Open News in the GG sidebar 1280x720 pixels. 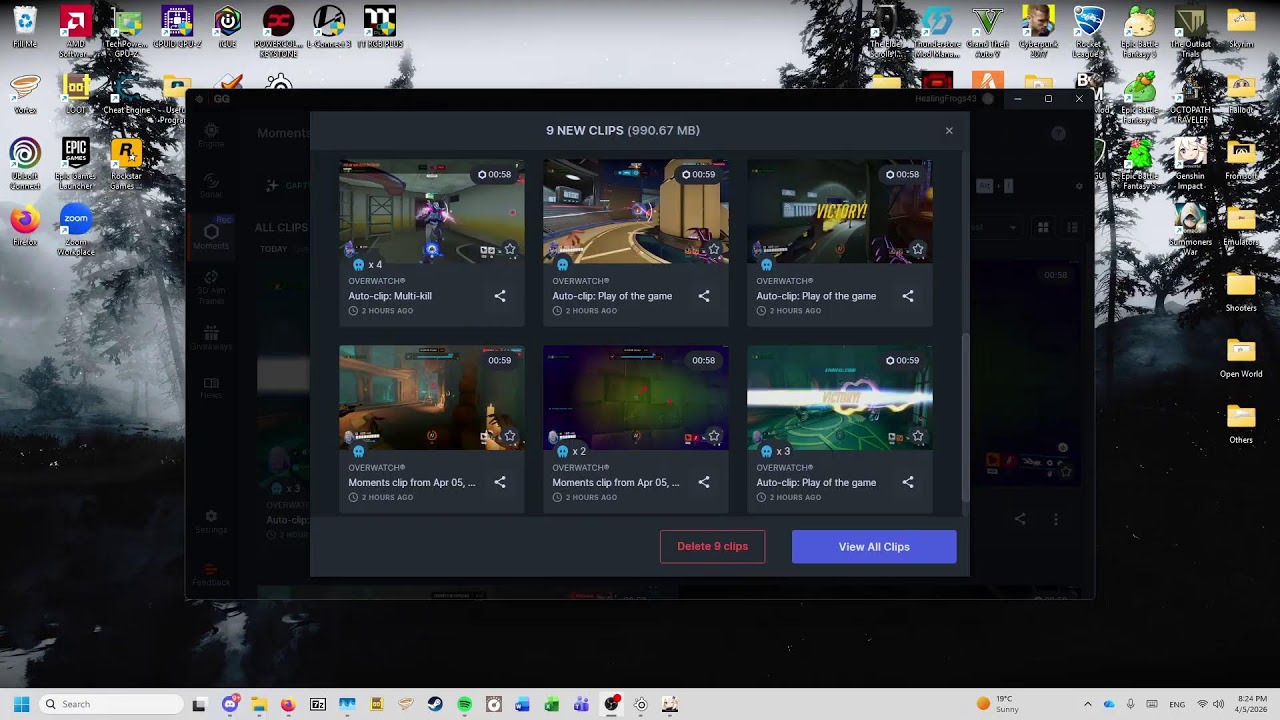click(211, 388)
